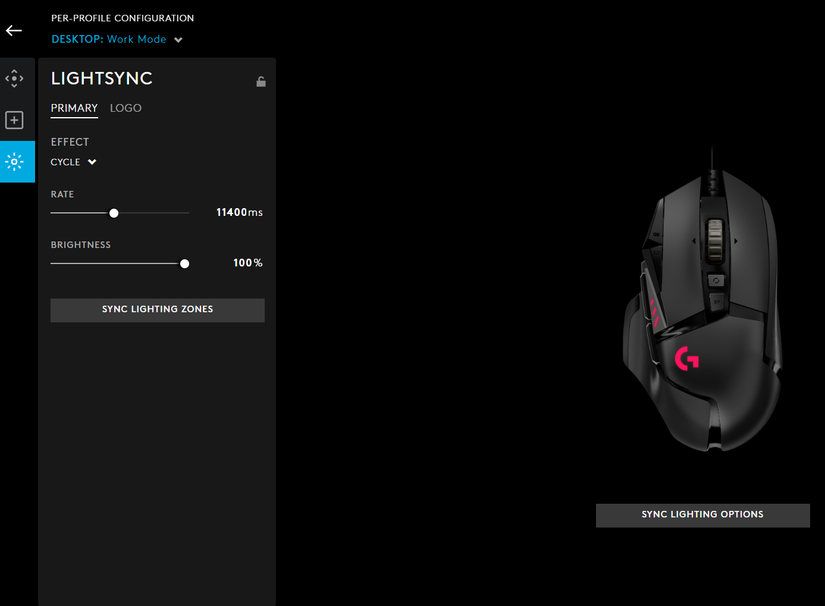Image resolution: width=825 pixels, height=606 pixels.
Task: Select the sensitivity DPI settings icon
Action: point(16,77)
